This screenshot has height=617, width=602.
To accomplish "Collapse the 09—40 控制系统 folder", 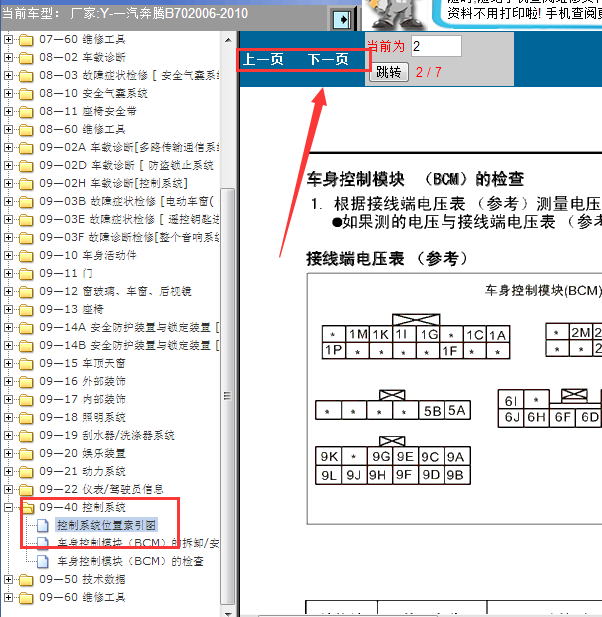I will [8, 508].
